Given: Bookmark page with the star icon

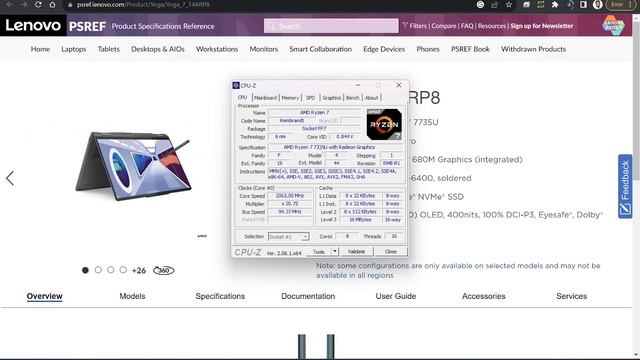Looking at the screenshot, I should click(509, 4).
